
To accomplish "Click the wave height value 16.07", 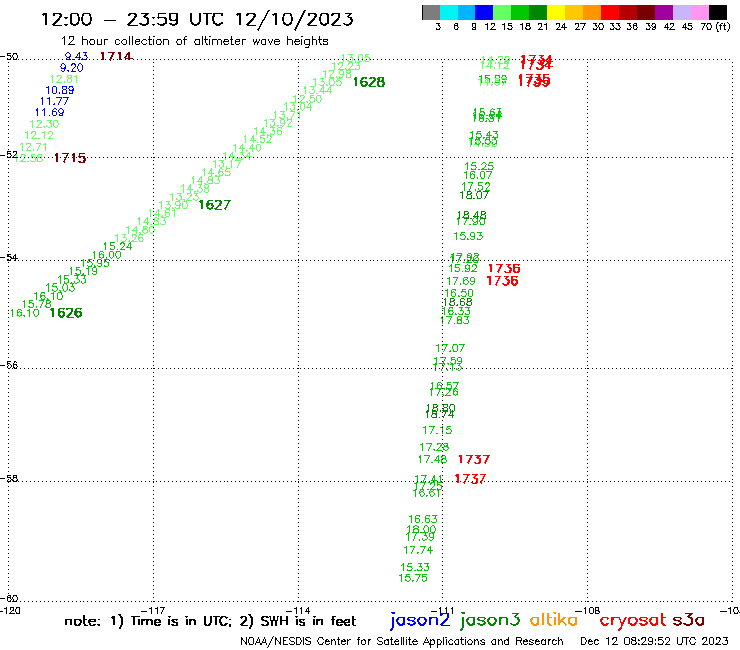I will pos(478,176).
